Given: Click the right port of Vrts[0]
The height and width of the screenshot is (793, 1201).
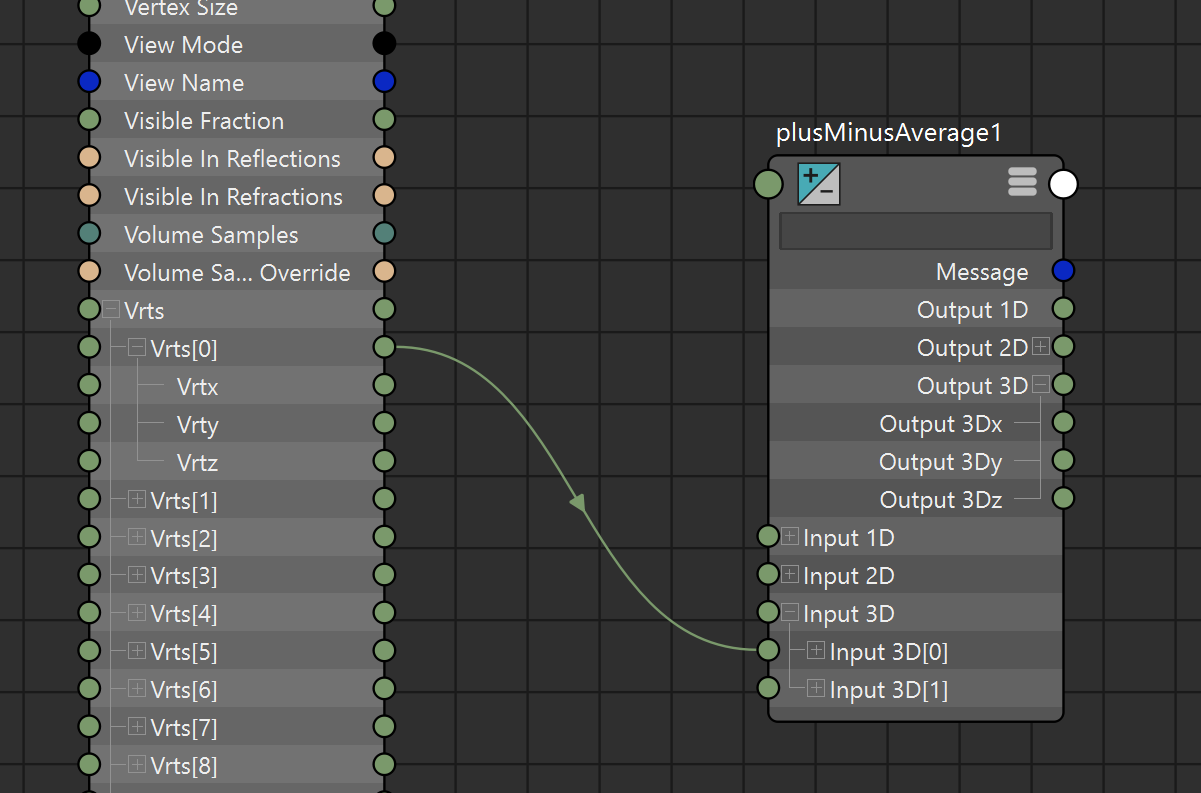Looking at the screenshot, I should pos(384,347).
